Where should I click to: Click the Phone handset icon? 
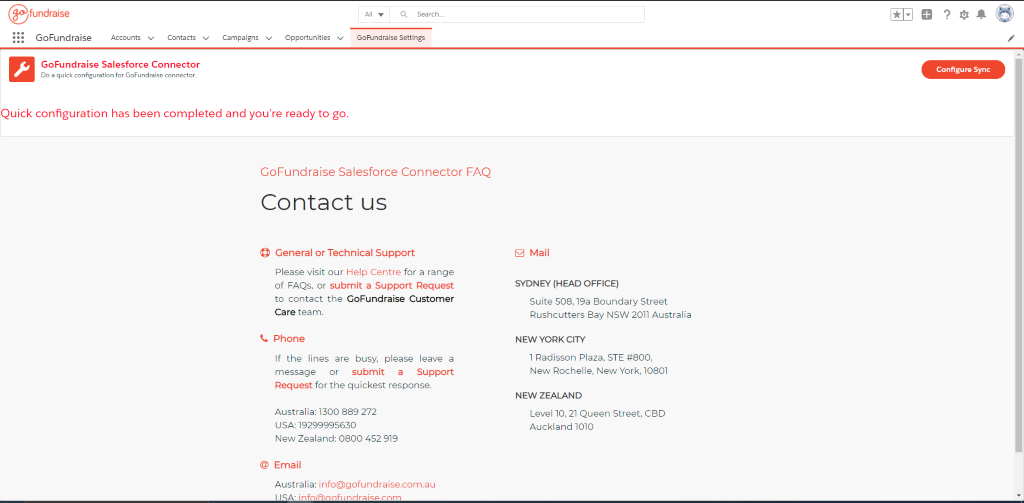click(x=264, y=338)
